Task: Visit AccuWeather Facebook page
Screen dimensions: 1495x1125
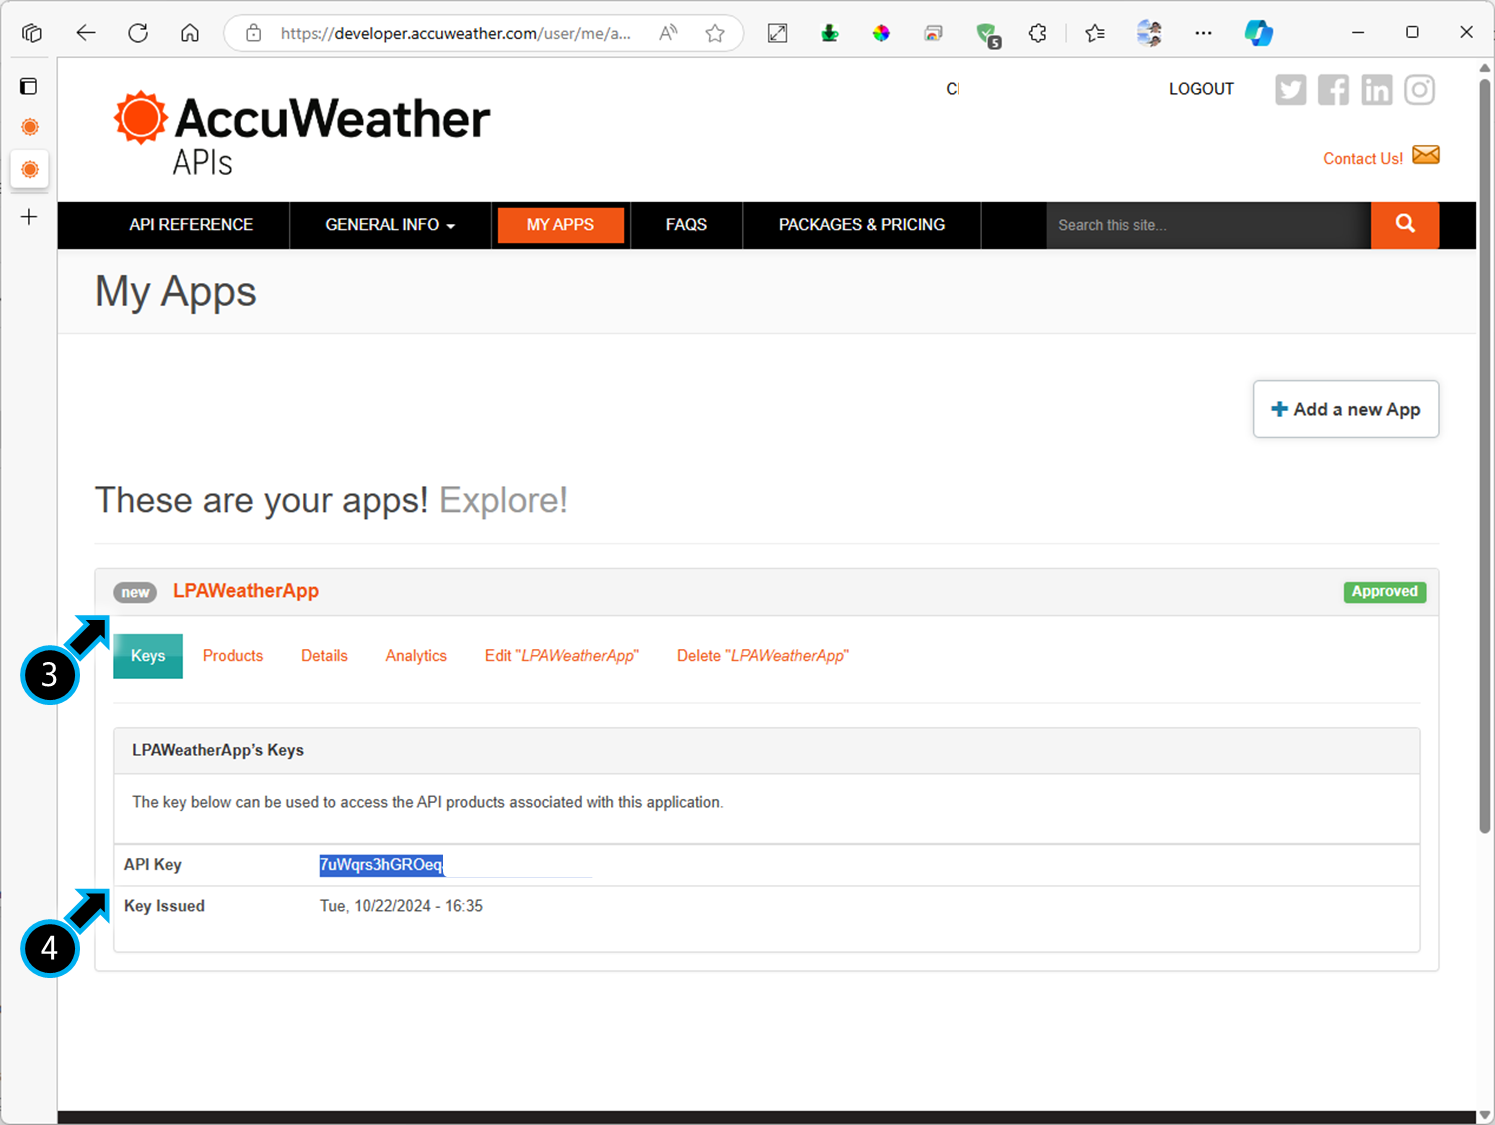Action: pyautogui.click(x=1333, y=90)
